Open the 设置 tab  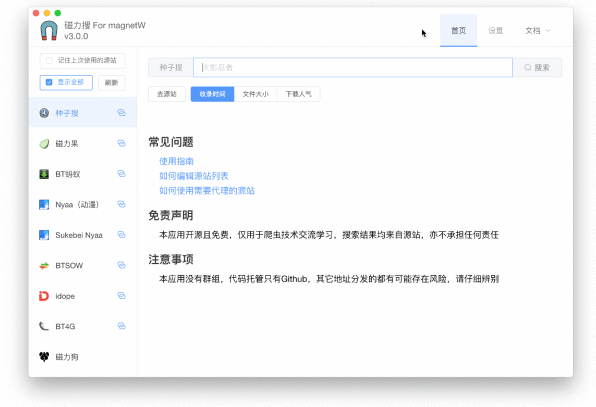pos(496,30)
